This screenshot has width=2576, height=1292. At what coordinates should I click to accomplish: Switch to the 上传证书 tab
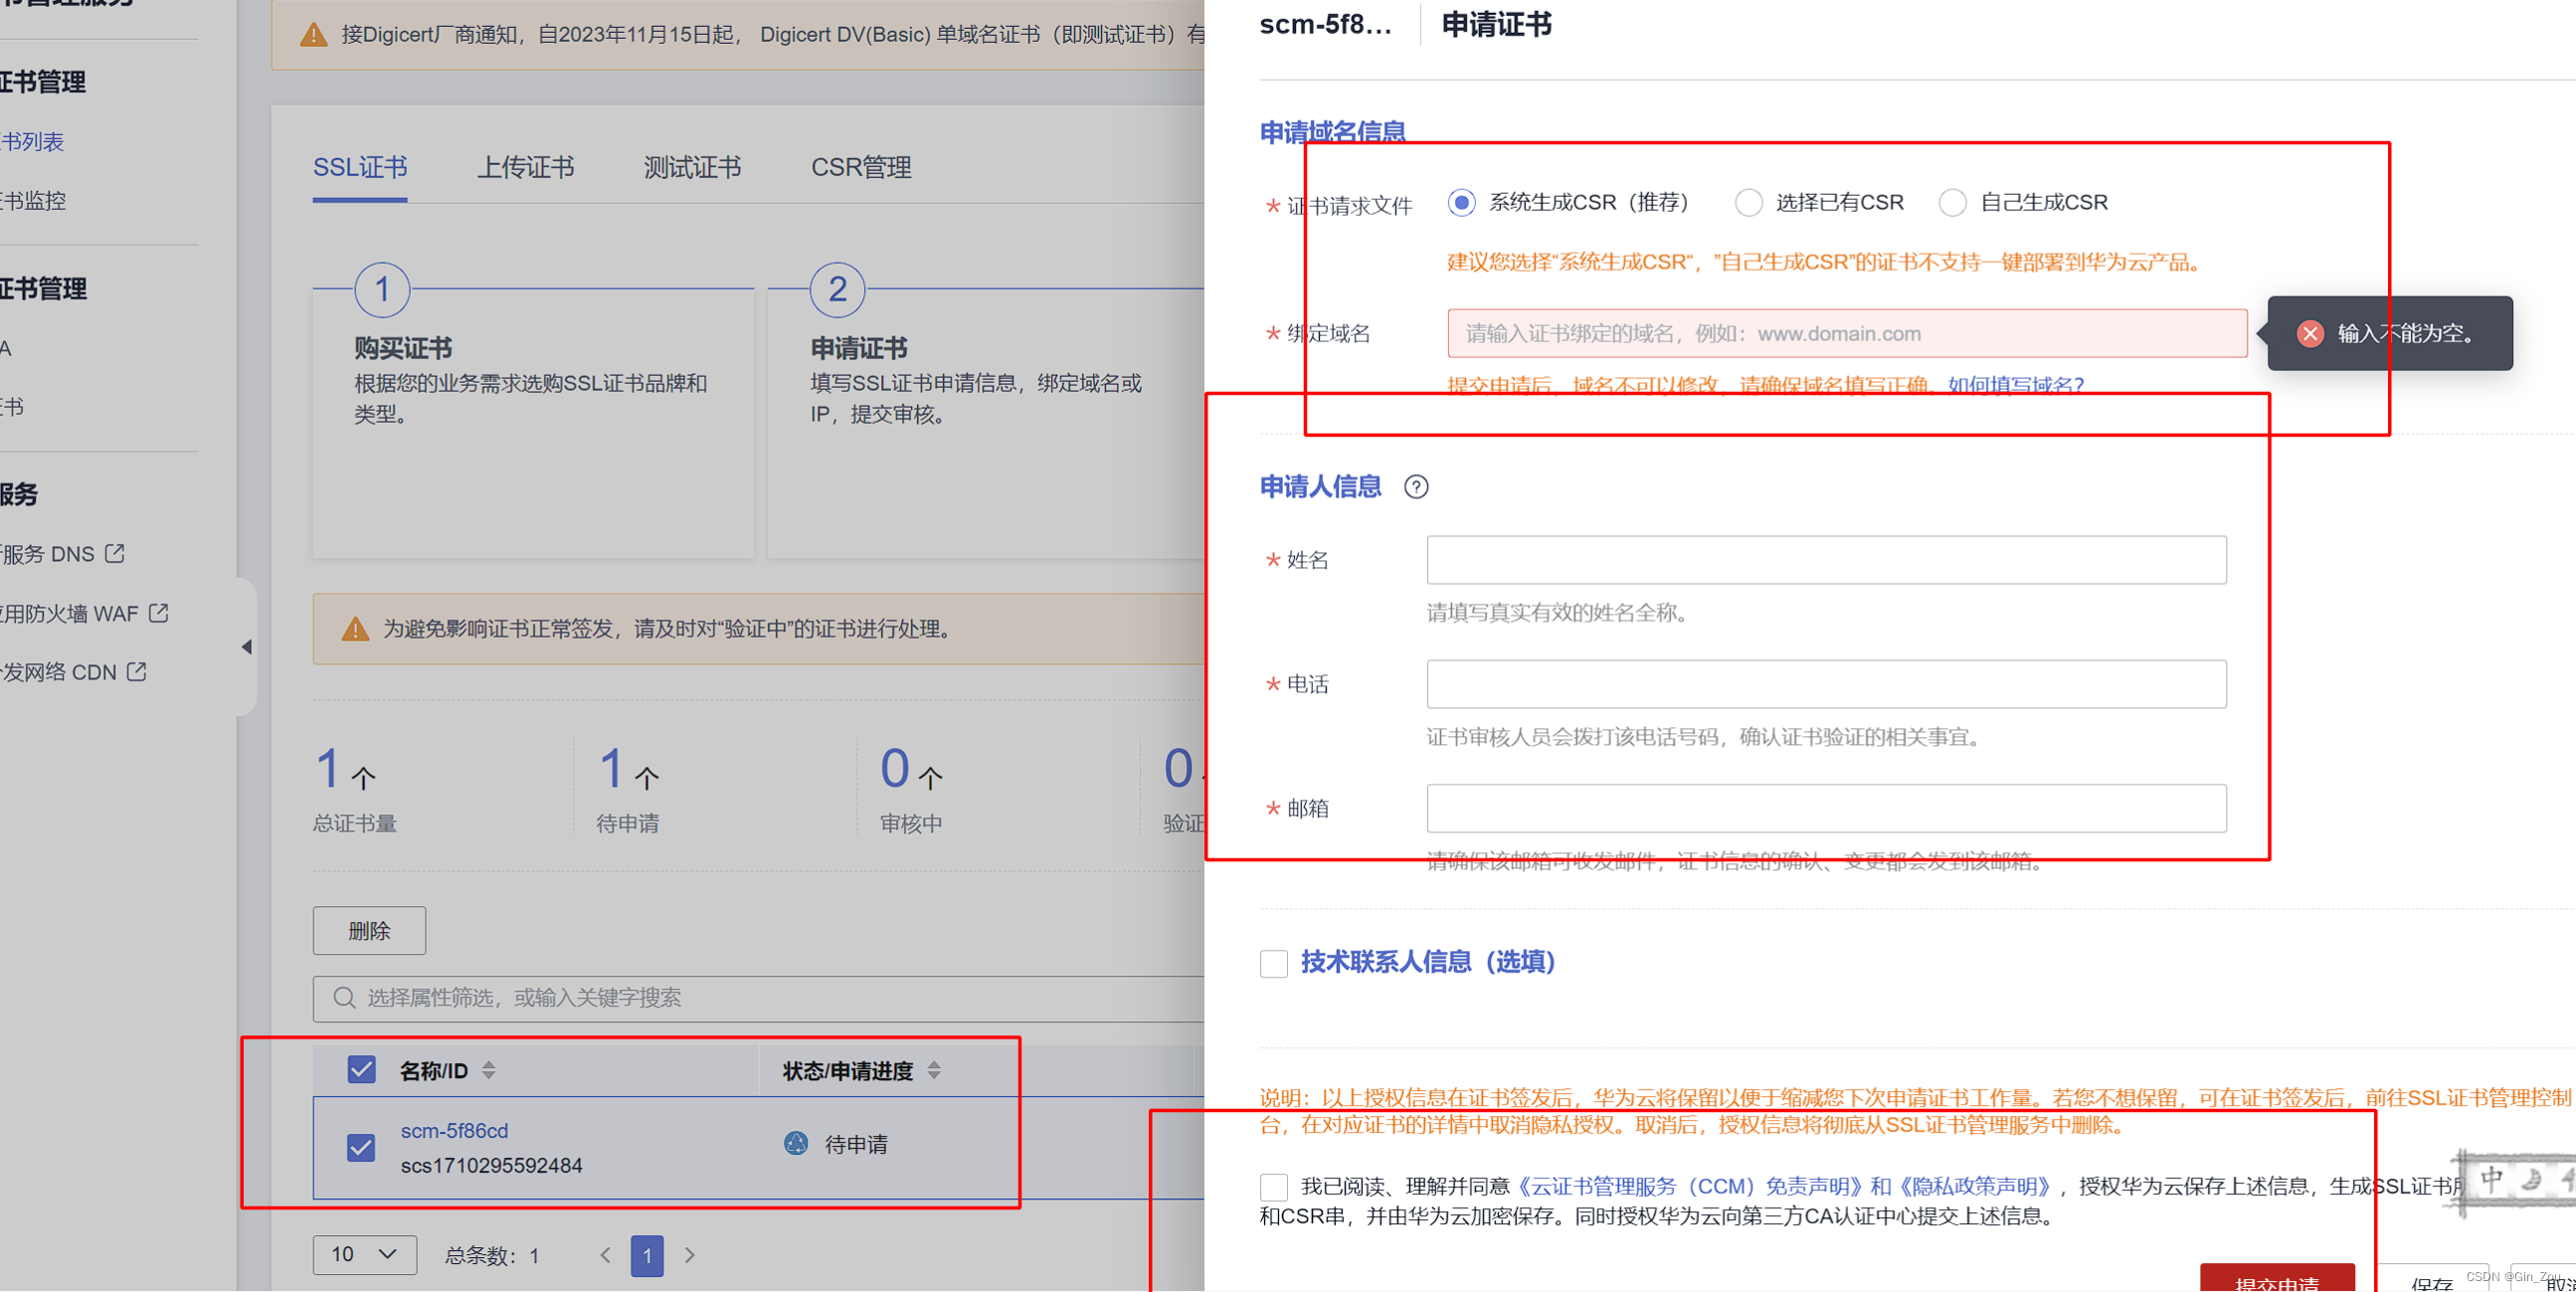(x=525, y=167)
